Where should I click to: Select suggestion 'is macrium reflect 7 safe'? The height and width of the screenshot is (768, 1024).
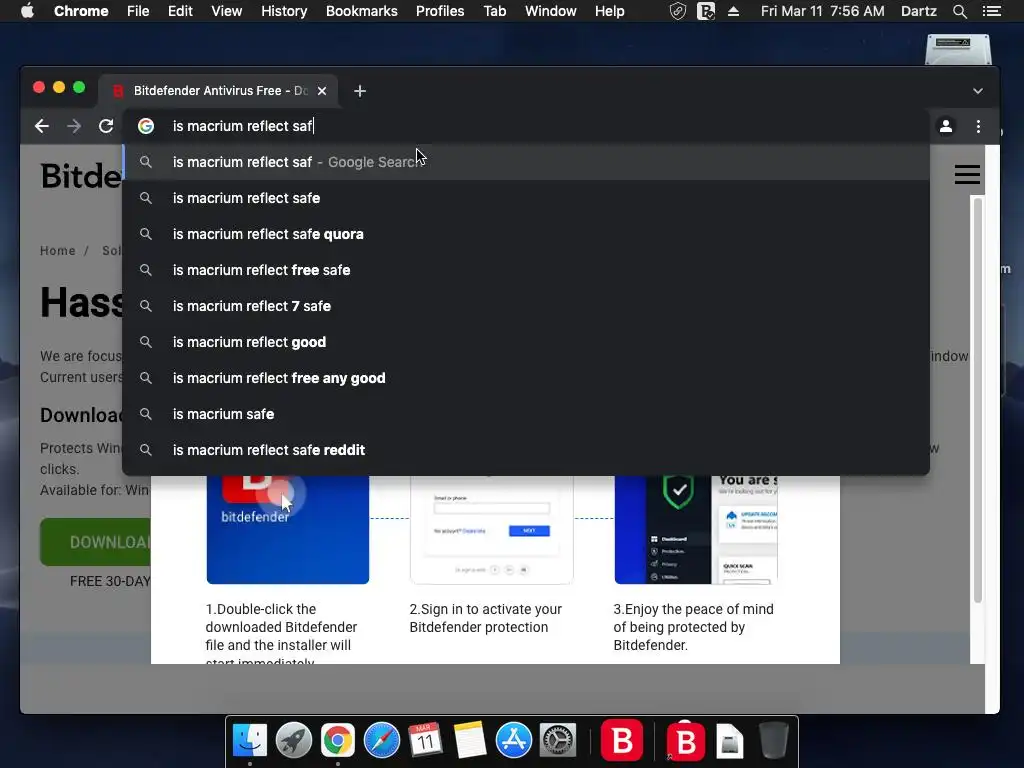point(526,306)
